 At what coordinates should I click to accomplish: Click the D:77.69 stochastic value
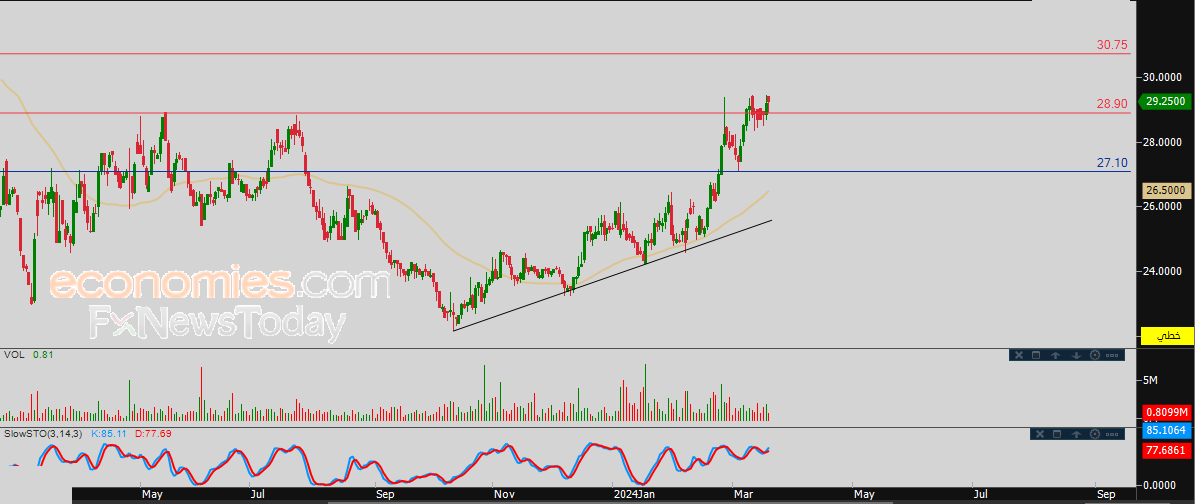click(154, 434)
